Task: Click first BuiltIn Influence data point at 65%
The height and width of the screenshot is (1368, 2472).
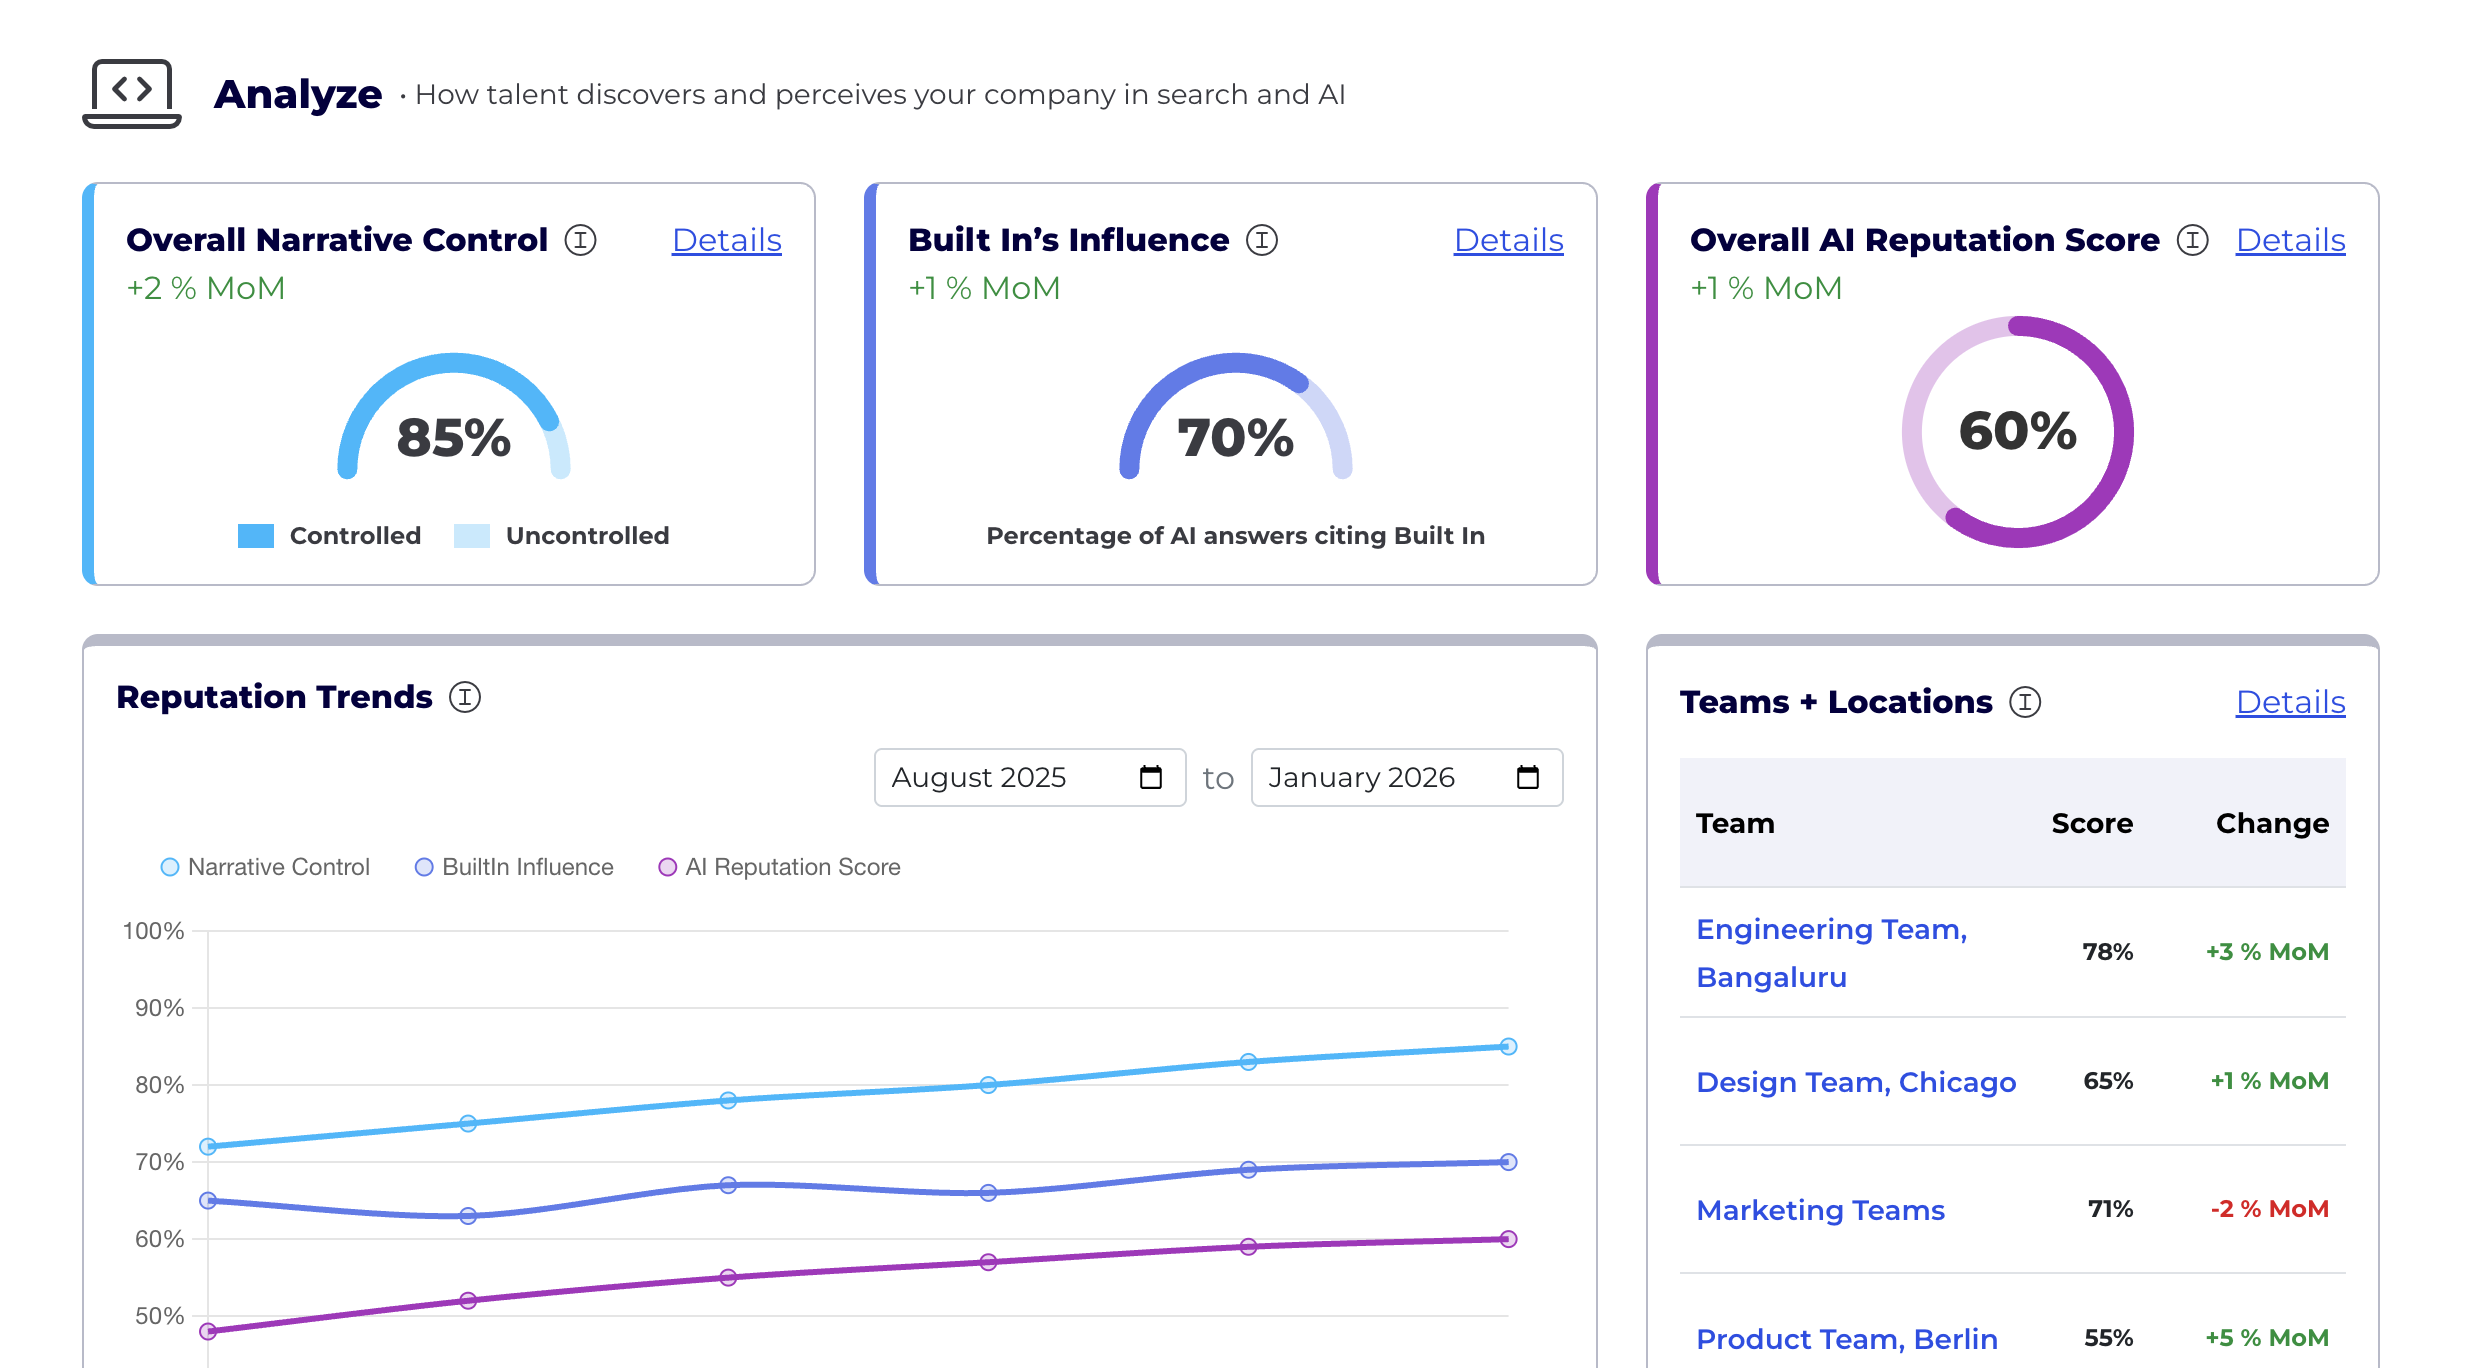Action: pos(208,1200)
